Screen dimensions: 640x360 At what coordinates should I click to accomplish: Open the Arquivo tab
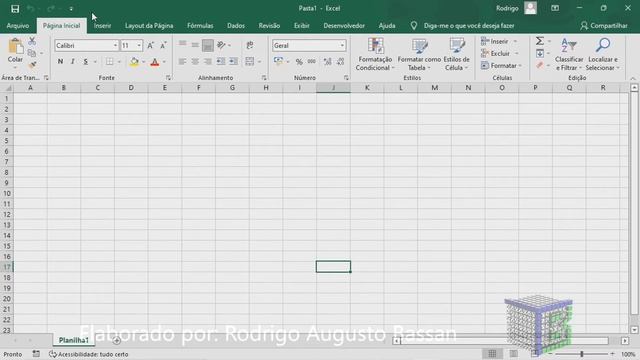[18, 26]
